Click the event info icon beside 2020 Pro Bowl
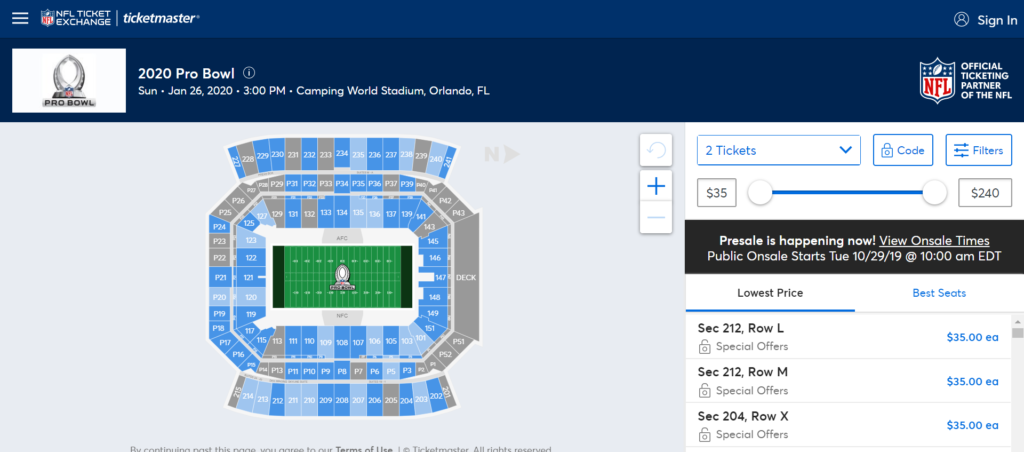The image size is (1024, 452). tap(250, 73)
